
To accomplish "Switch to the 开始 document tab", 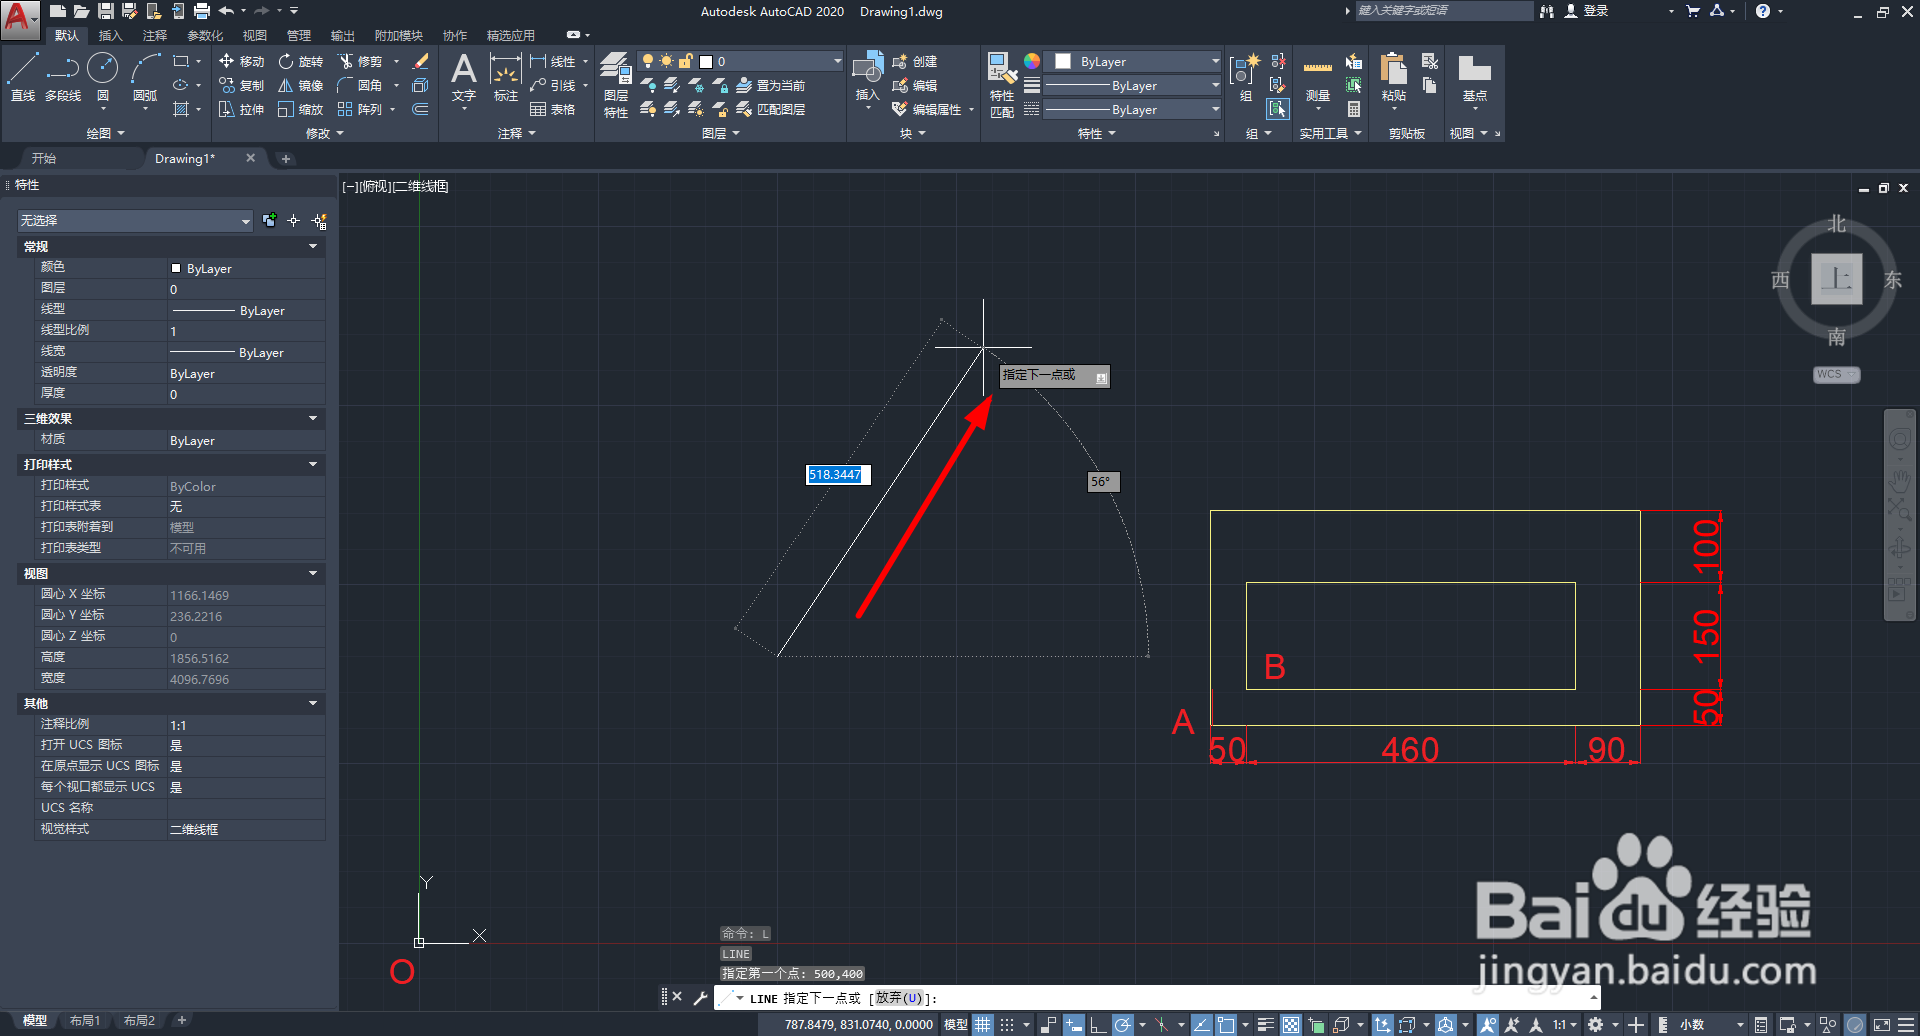I will (43, 158).
